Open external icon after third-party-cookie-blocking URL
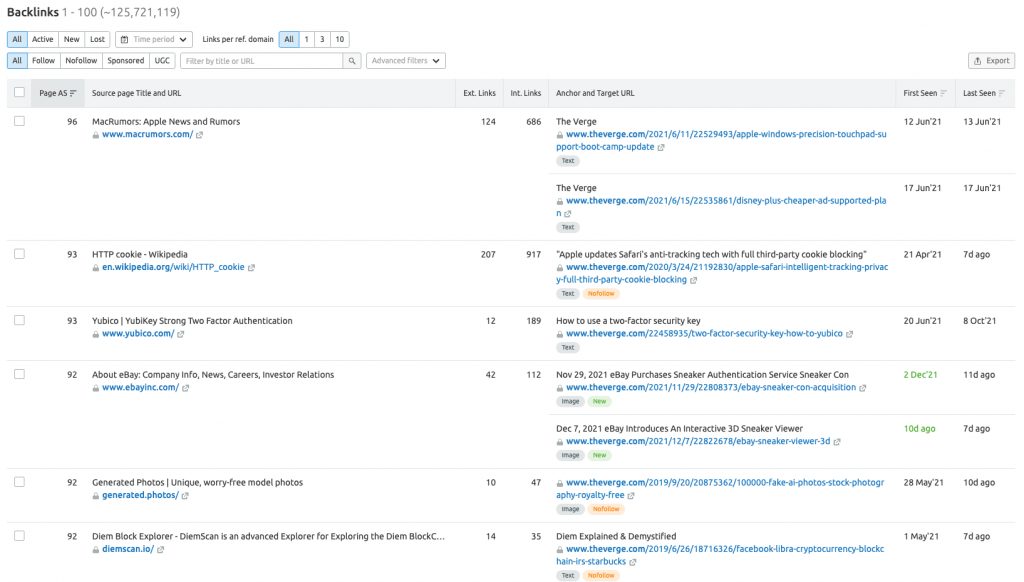 (694, 280)
